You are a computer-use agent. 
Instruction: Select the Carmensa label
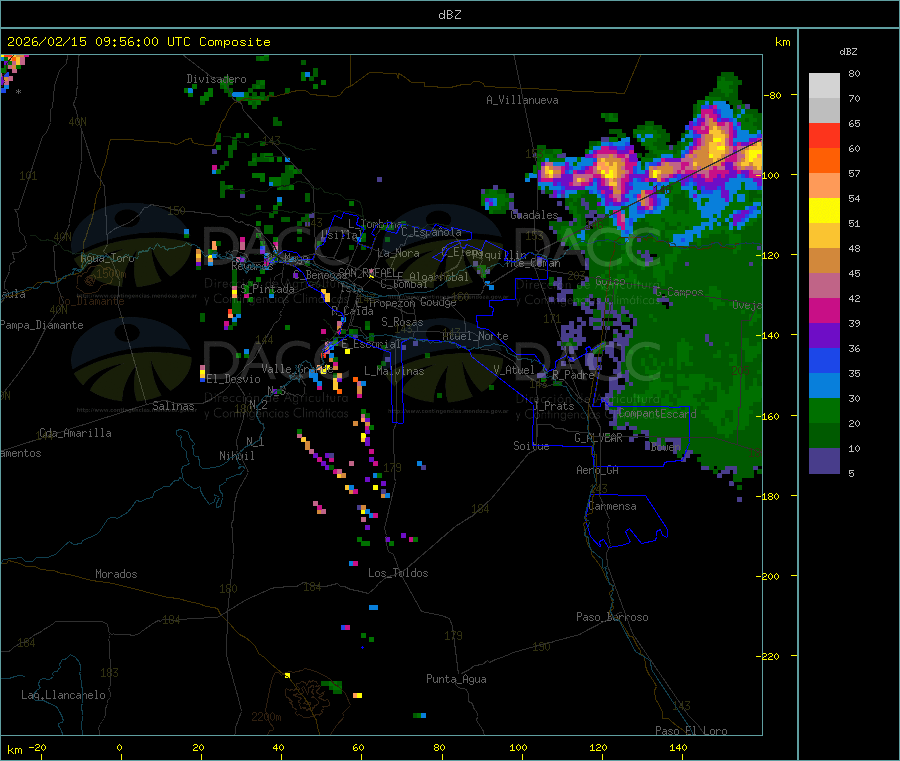612,506
